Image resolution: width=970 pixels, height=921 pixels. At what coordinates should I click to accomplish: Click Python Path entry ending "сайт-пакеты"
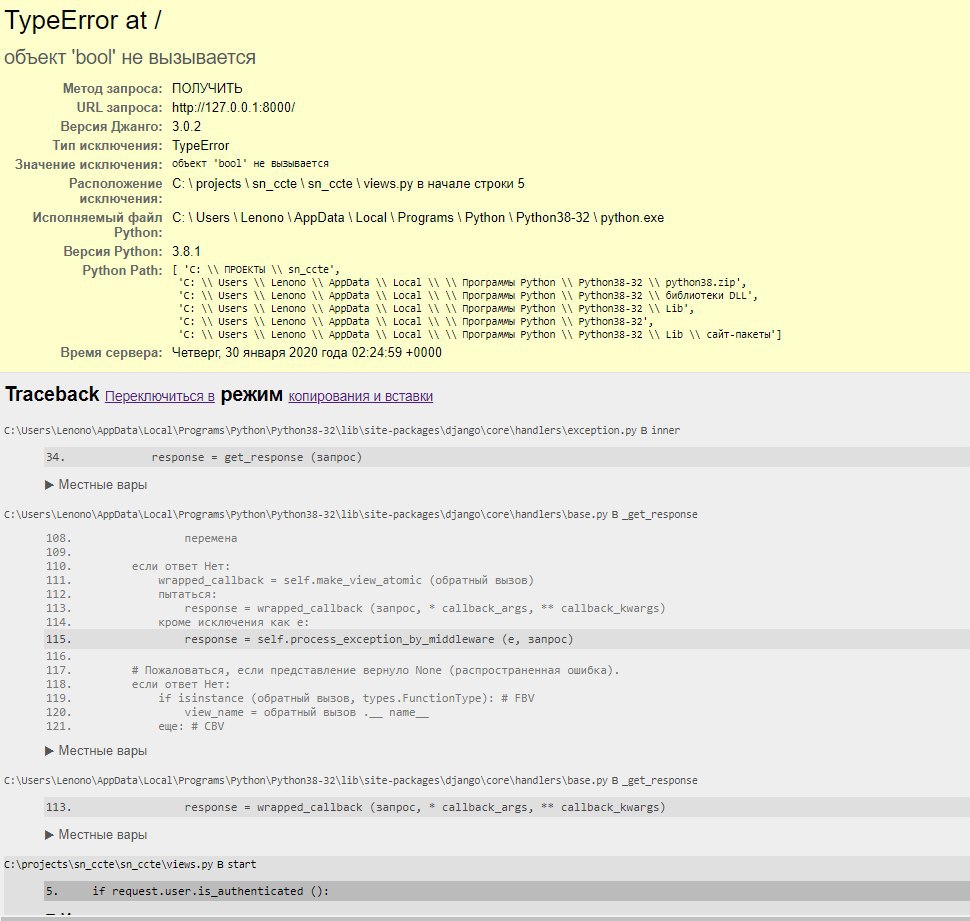479,335
